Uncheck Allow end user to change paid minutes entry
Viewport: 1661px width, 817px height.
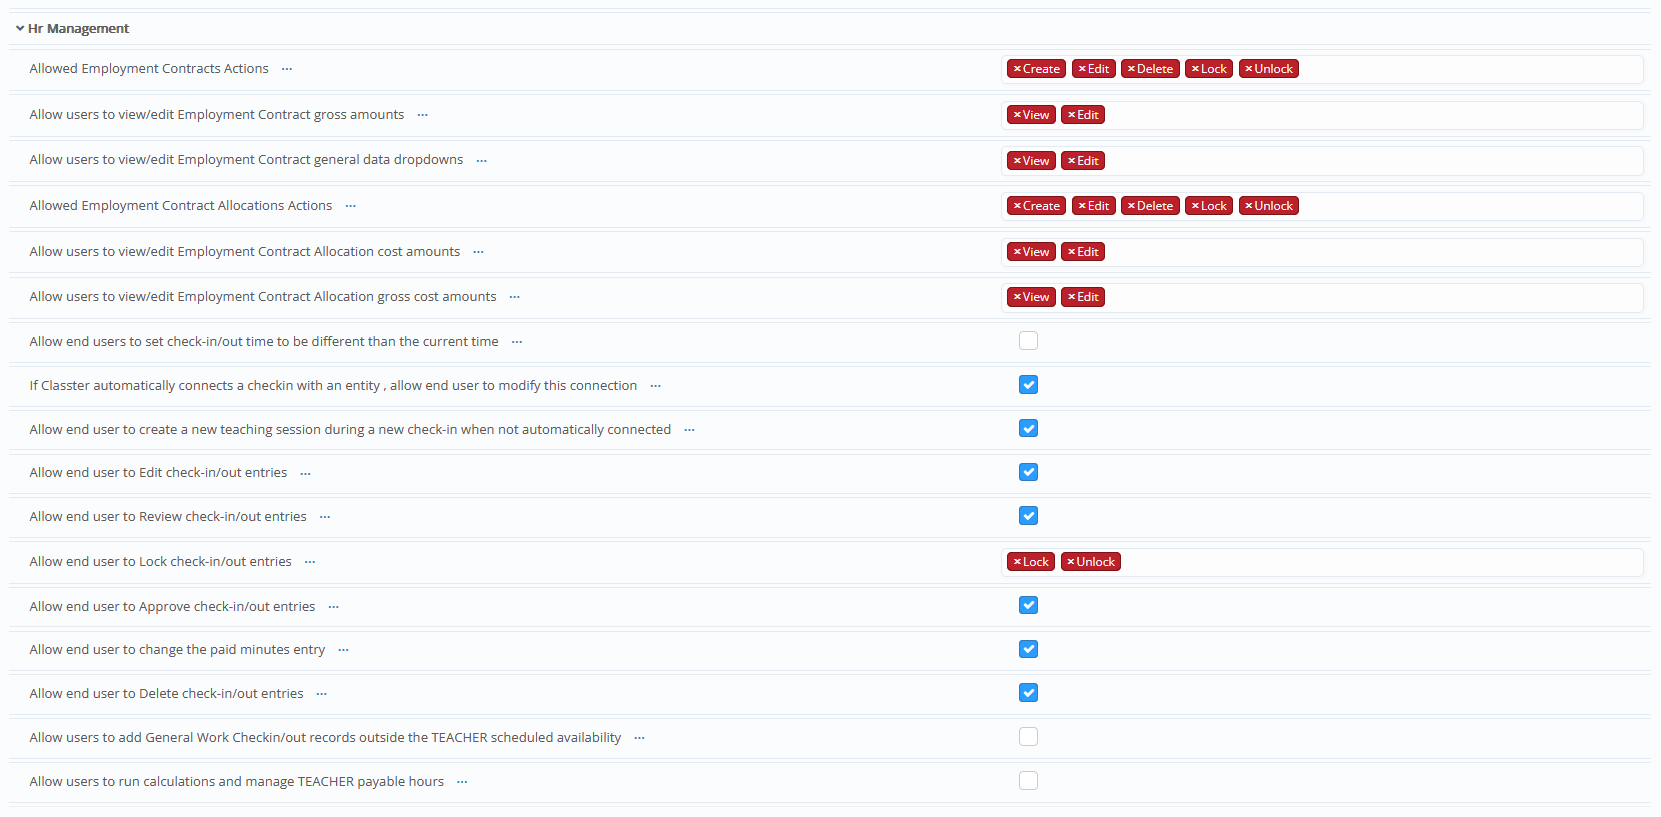(1028, 649)
